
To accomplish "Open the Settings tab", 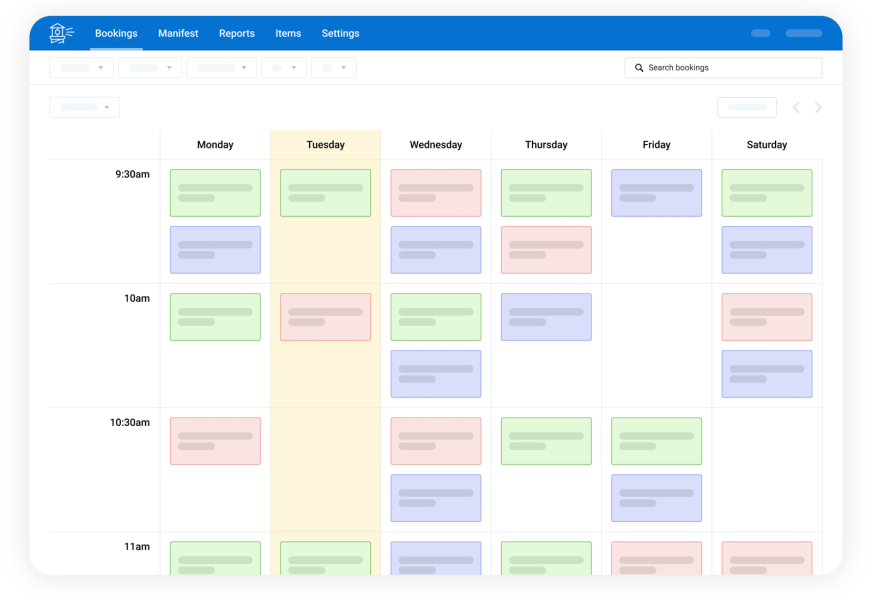I will [340, 33].
